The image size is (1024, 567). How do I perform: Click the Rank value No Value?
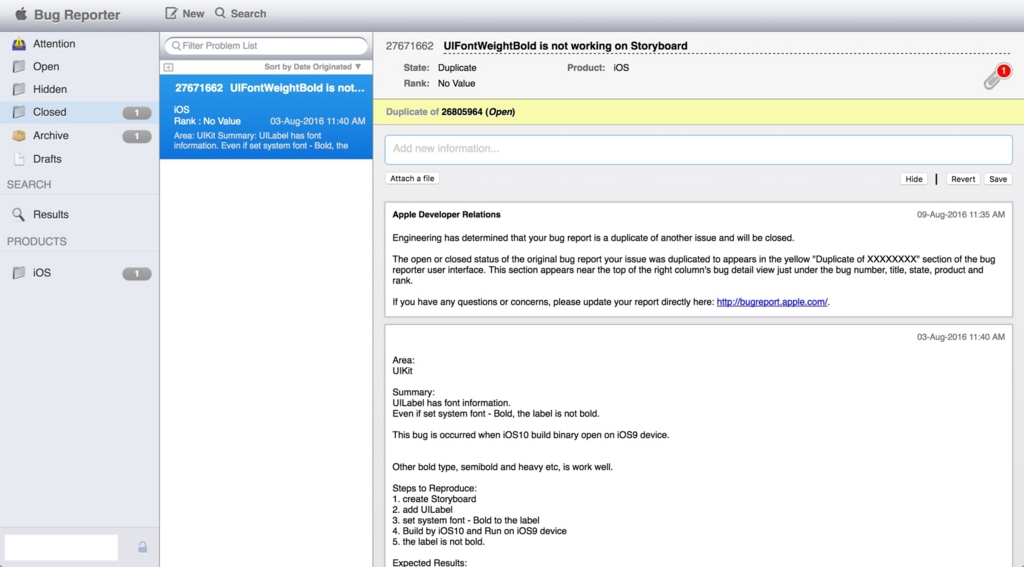pos(456,84)
